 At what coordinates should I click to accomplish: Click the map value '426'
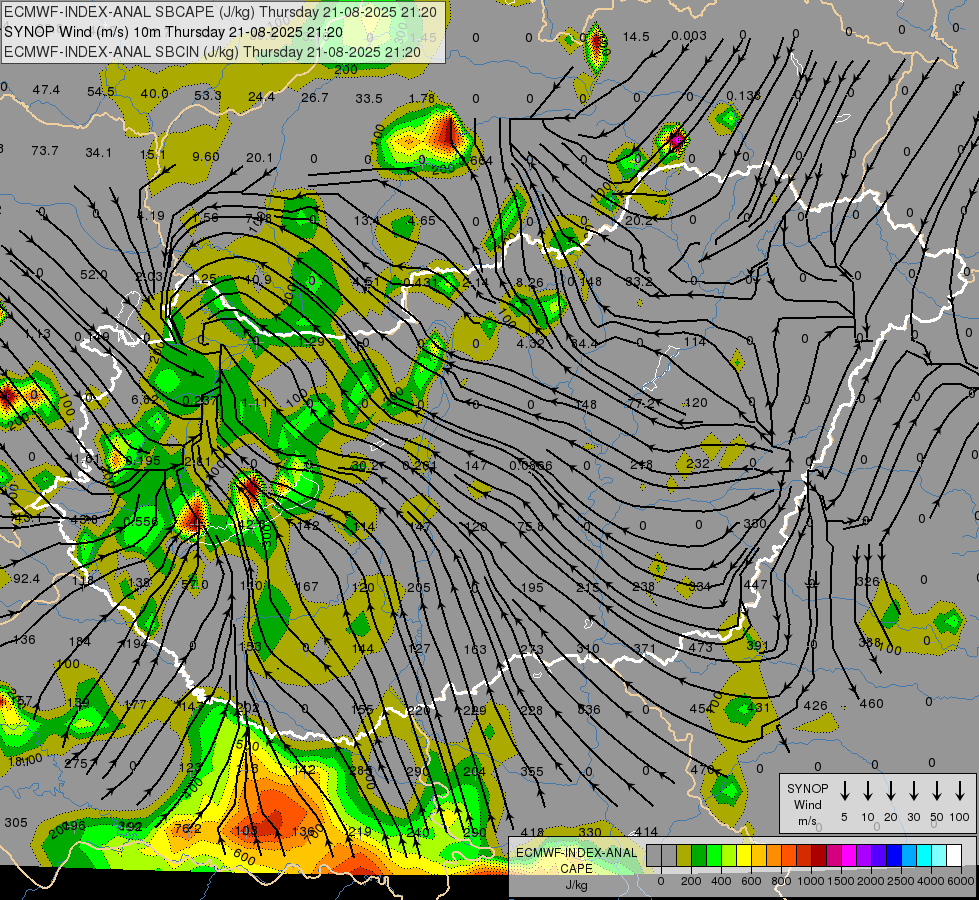click(815, 706)
